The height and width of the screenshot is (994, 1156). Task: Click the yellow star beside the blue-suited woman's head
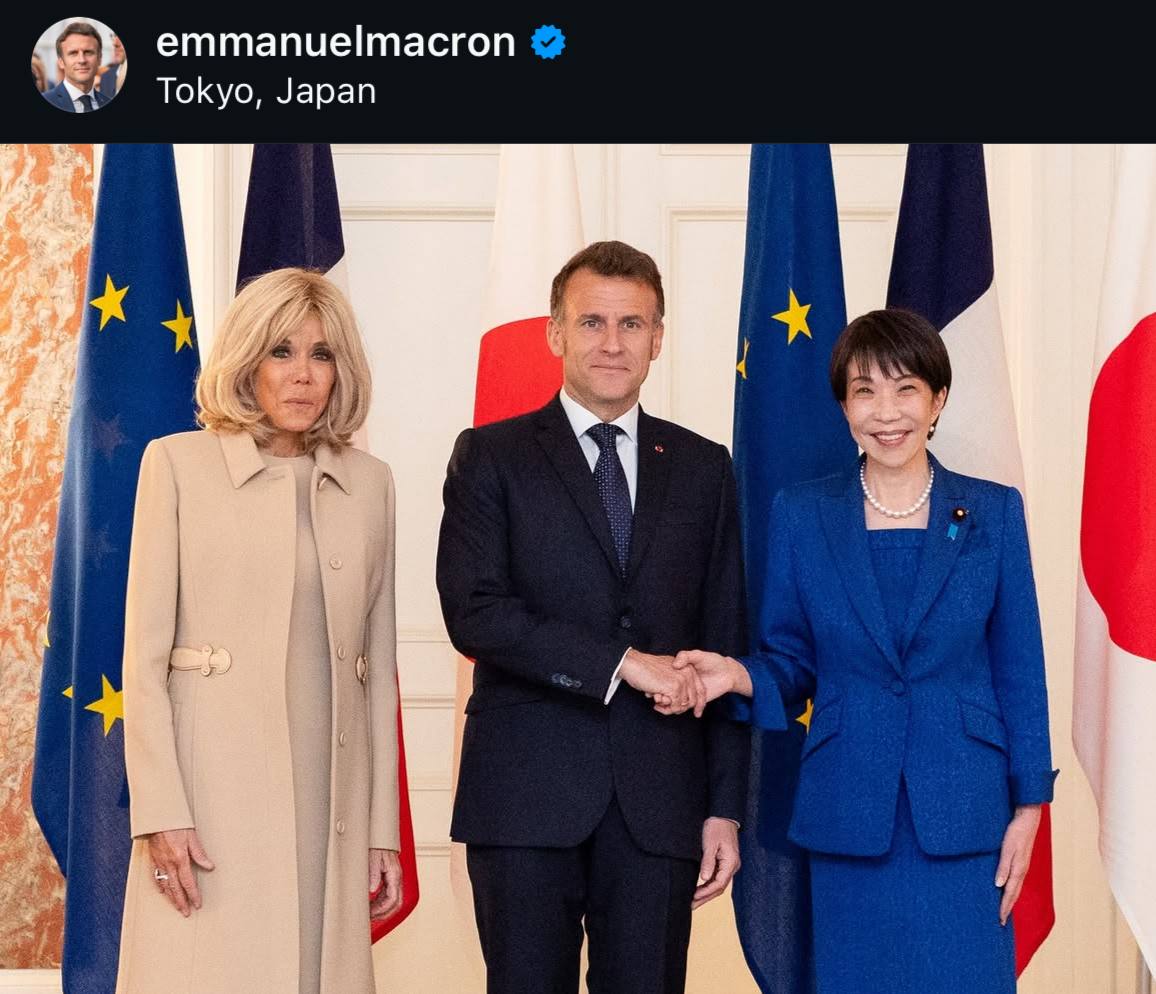coord(793,317)
